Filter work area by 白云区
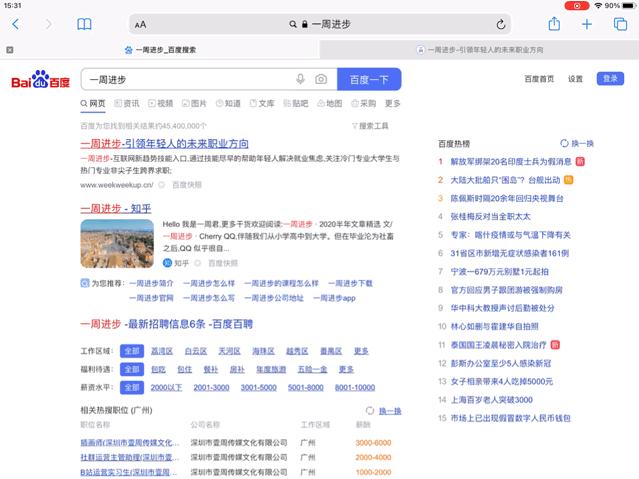The width and height of the screenshot is (639, 479). point(196,351)
